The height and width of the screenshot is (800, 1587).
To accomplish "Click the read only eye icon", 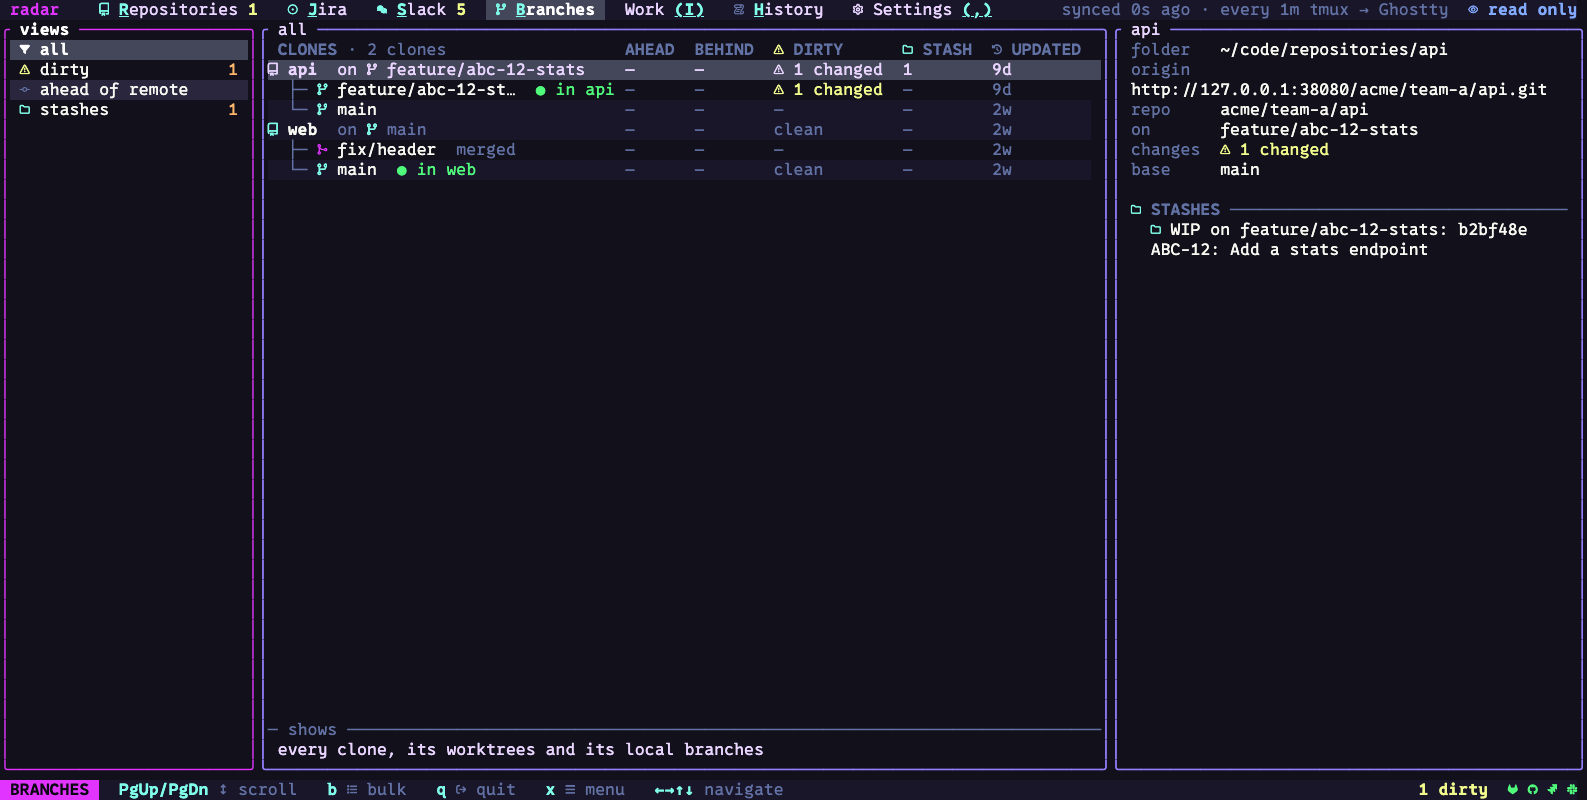I will 1473,10.
